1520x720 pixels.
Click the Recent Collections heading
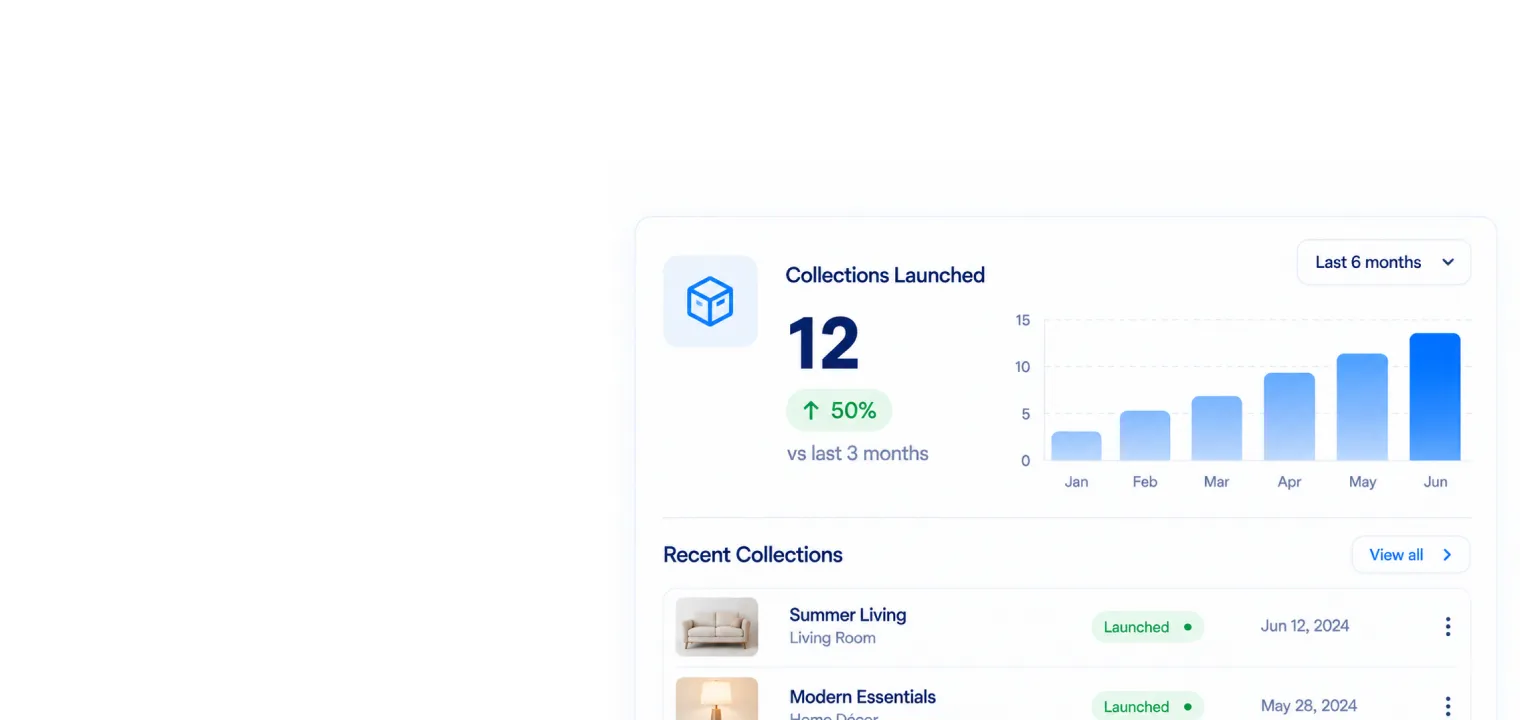pyautogui.click(x=753, y=555)
